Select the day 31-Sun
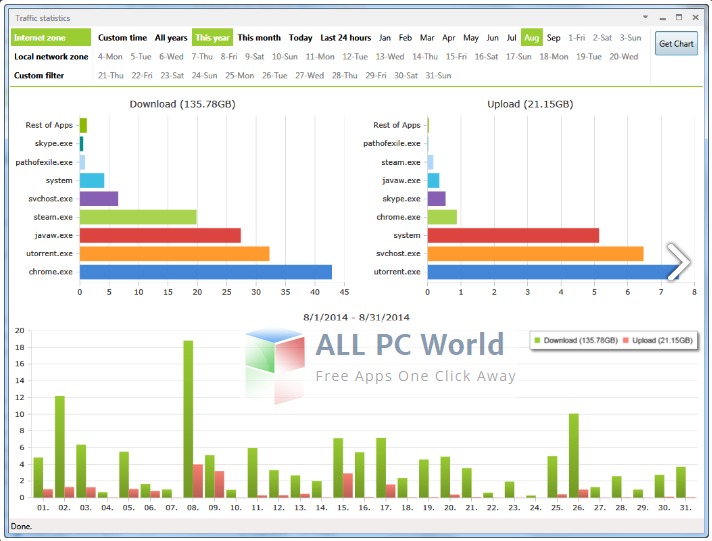The height and width of the screenshot is (541, 712). 438,75
